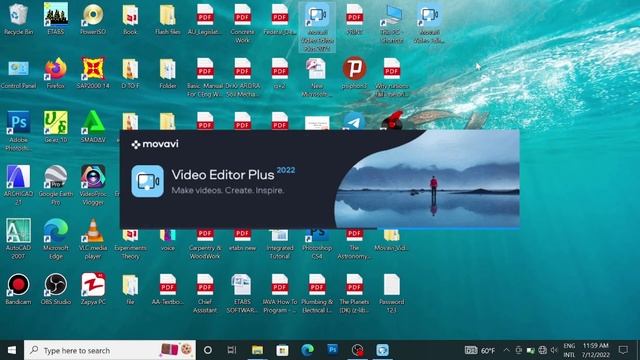640x360 pixels.
Task: Click the splash screen landscape image
Action: (x=427, y=179)
